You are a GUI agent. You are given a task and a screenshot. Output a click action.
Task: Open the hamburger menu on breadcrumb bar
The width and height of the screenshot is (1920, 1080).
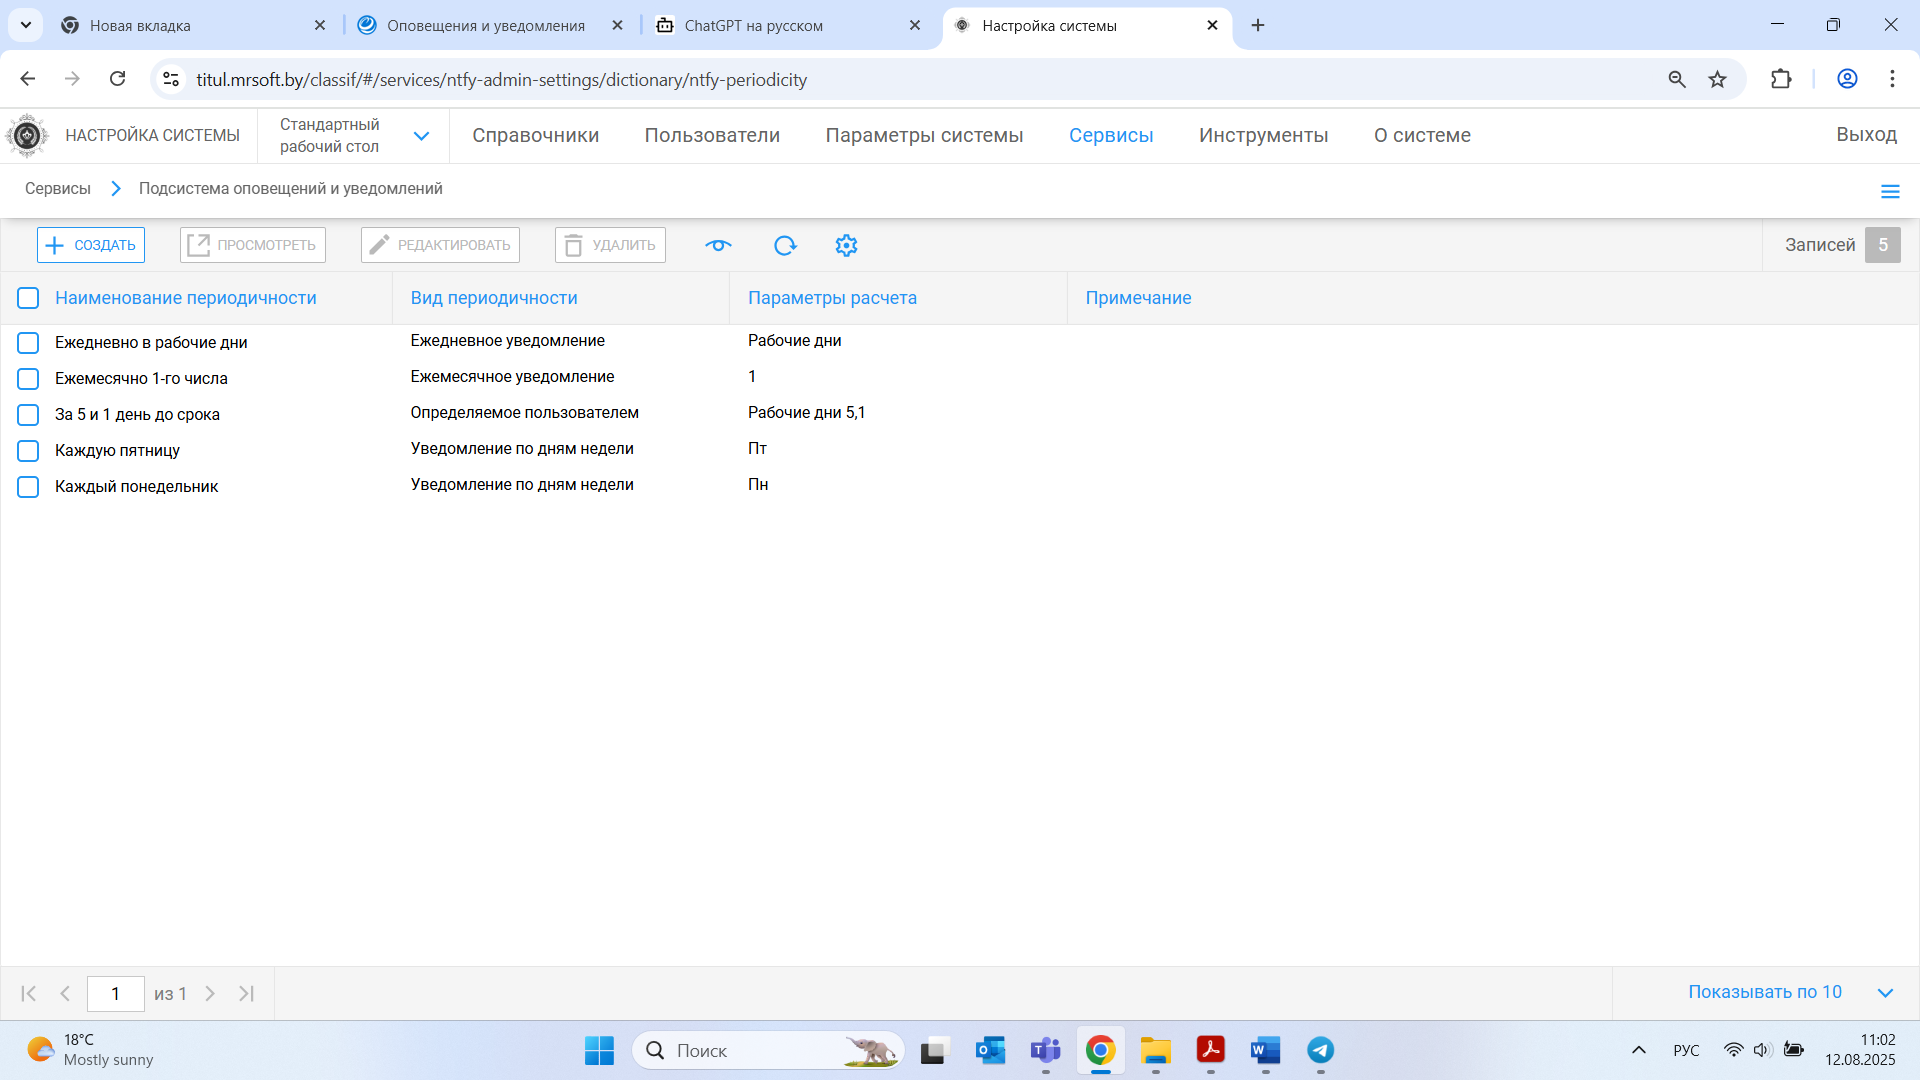[1889, 191]
